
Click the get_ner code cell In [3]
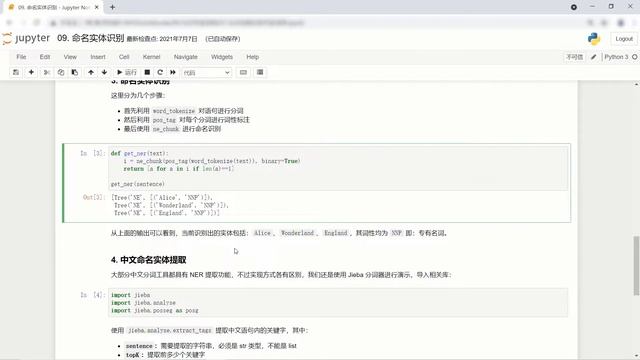[338, 169]
